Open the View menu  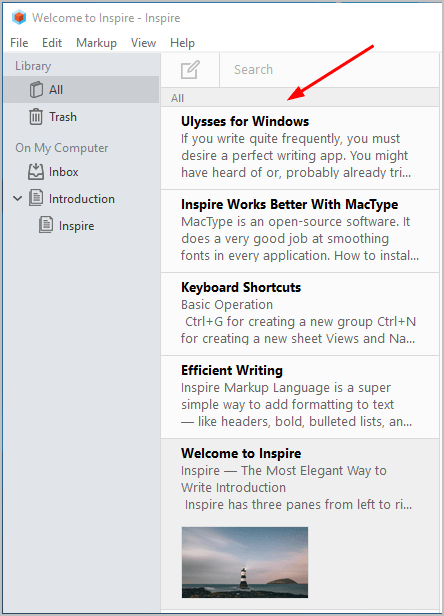point(143,42)
